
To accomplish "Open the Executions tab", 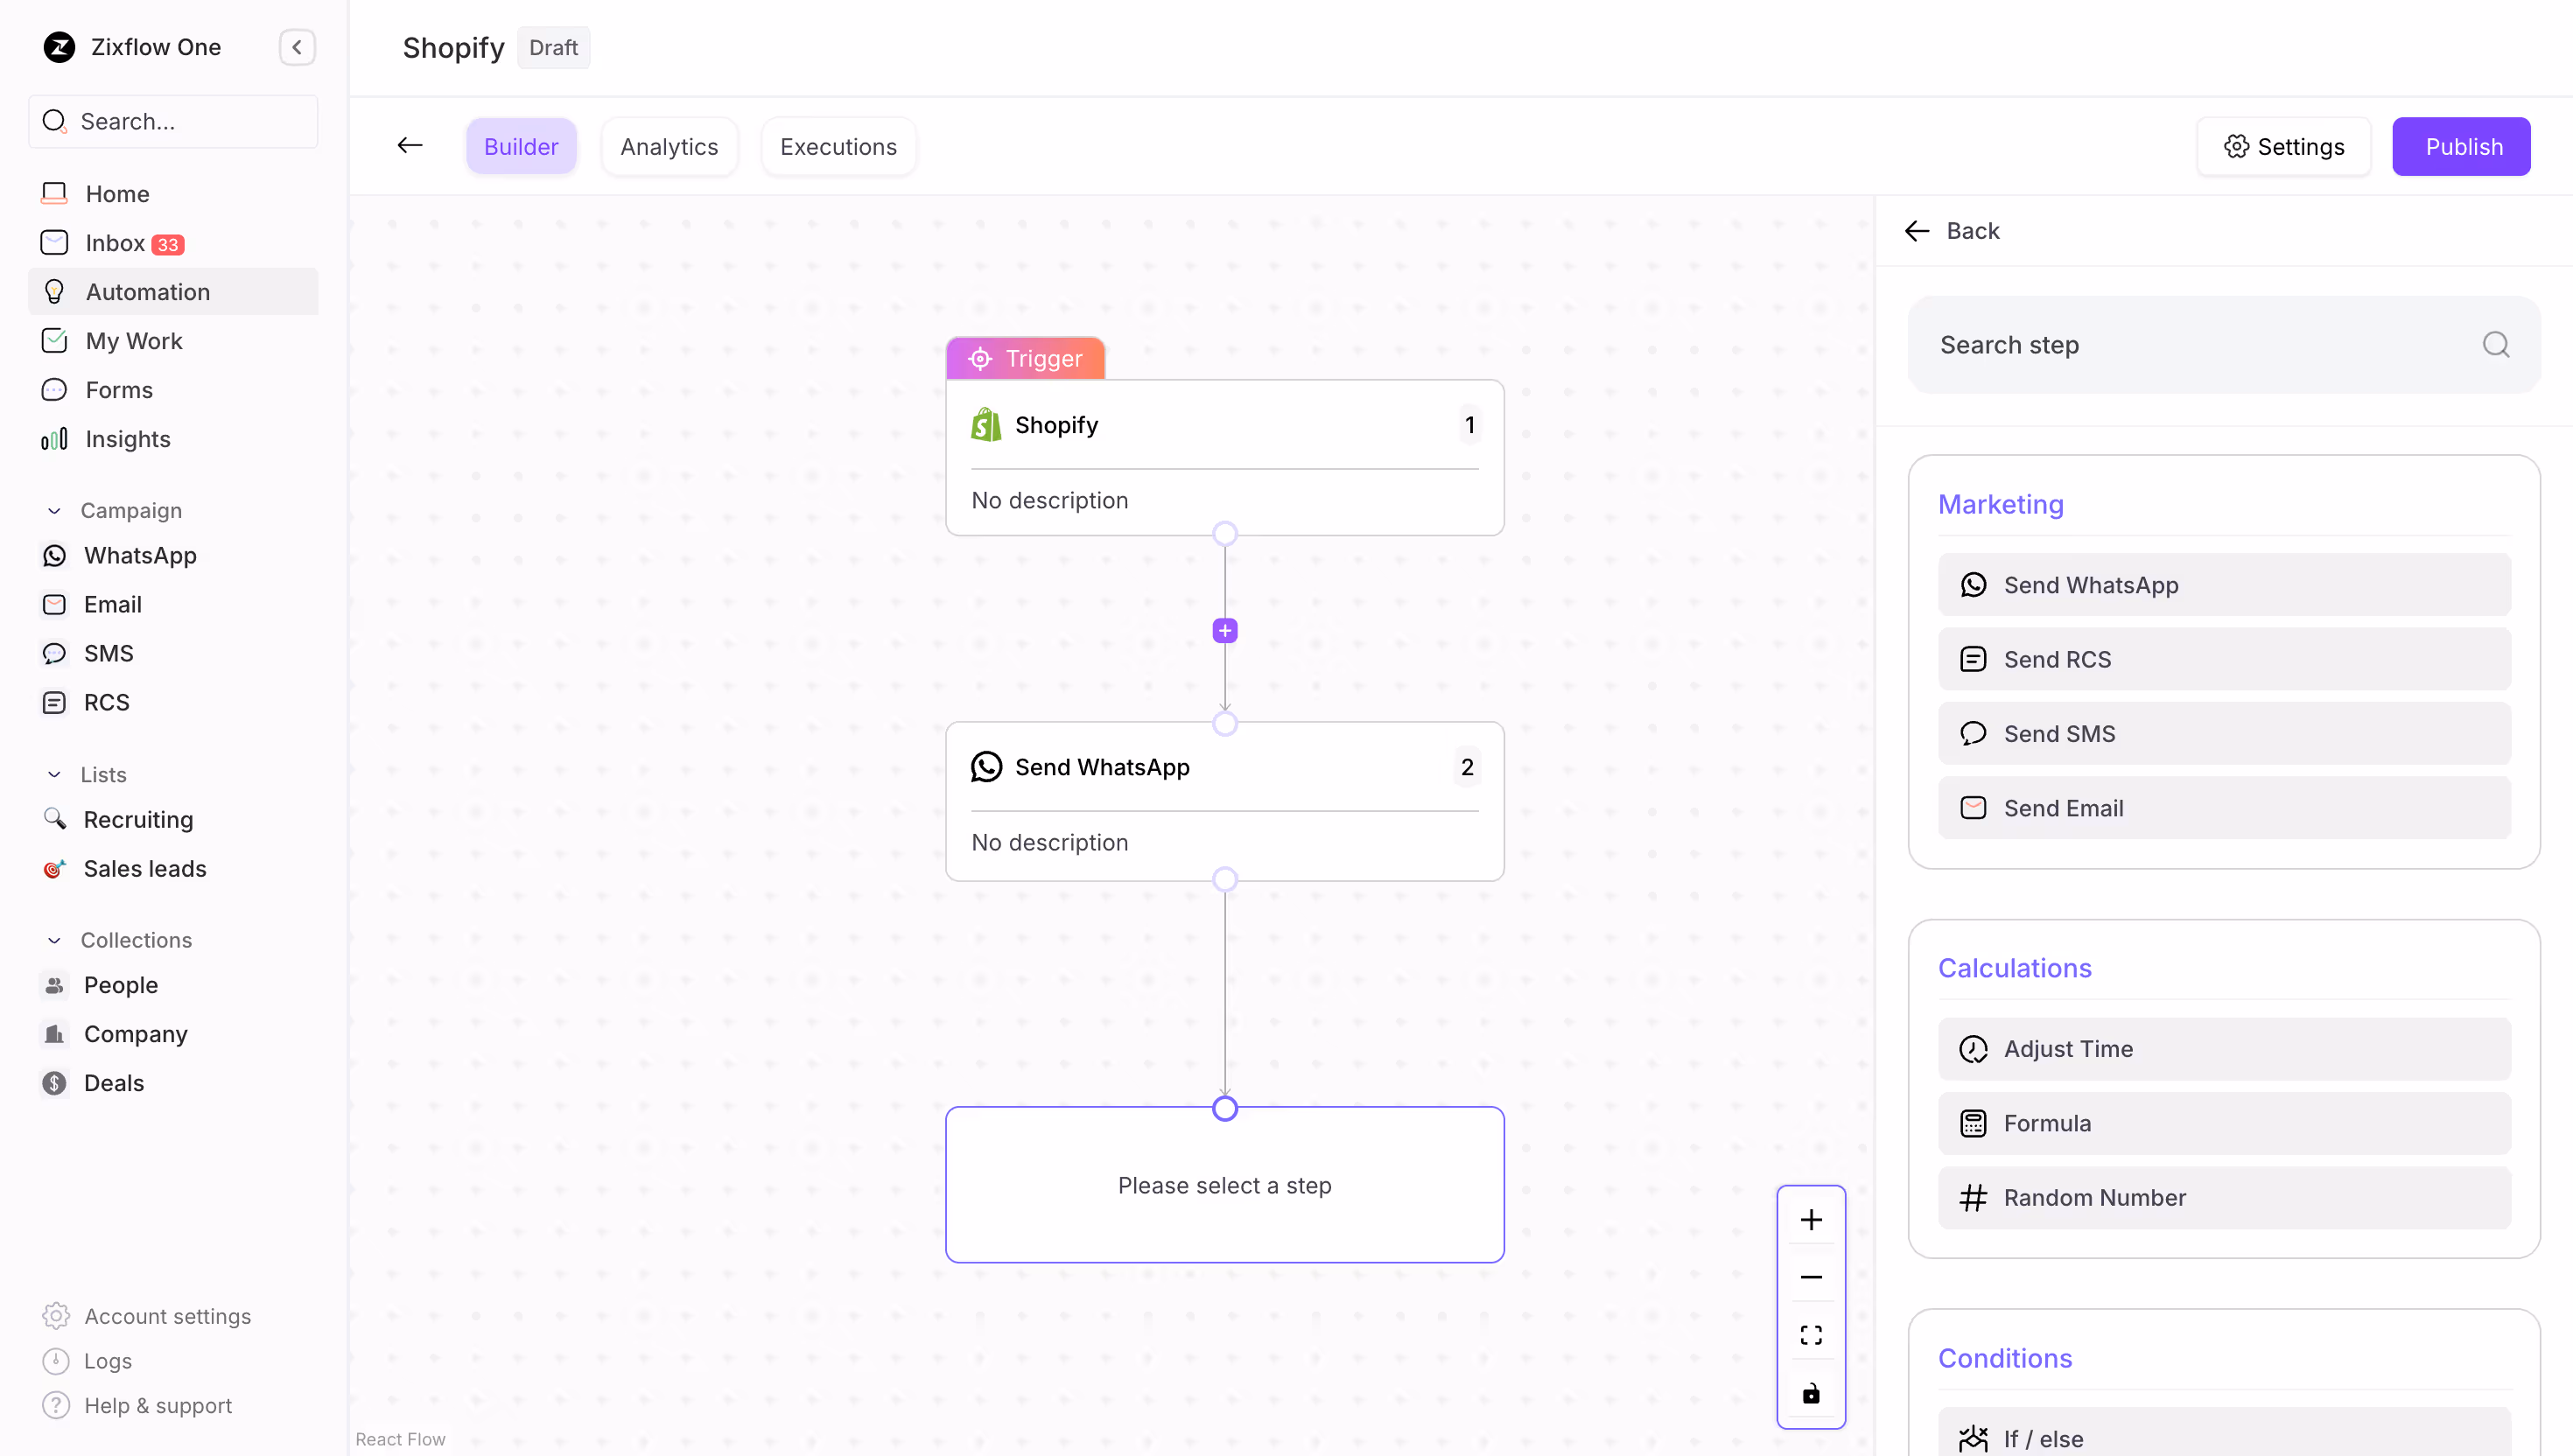I will (838, 147).
